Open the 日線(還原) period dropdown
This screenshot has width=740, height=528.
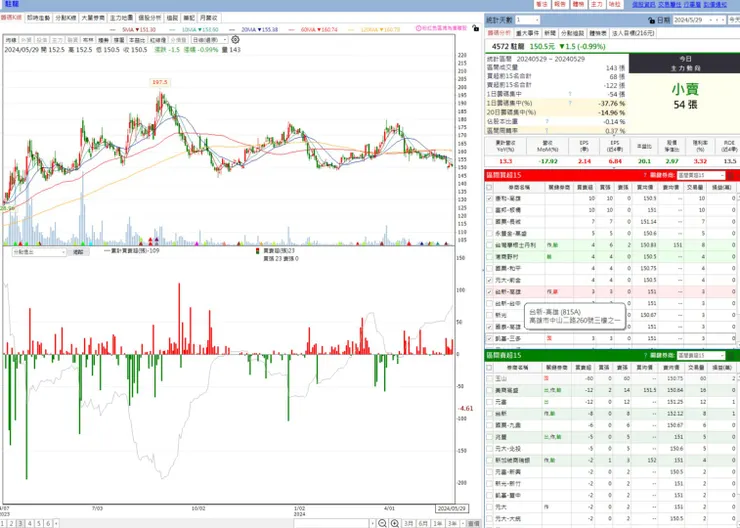(210, 40)
